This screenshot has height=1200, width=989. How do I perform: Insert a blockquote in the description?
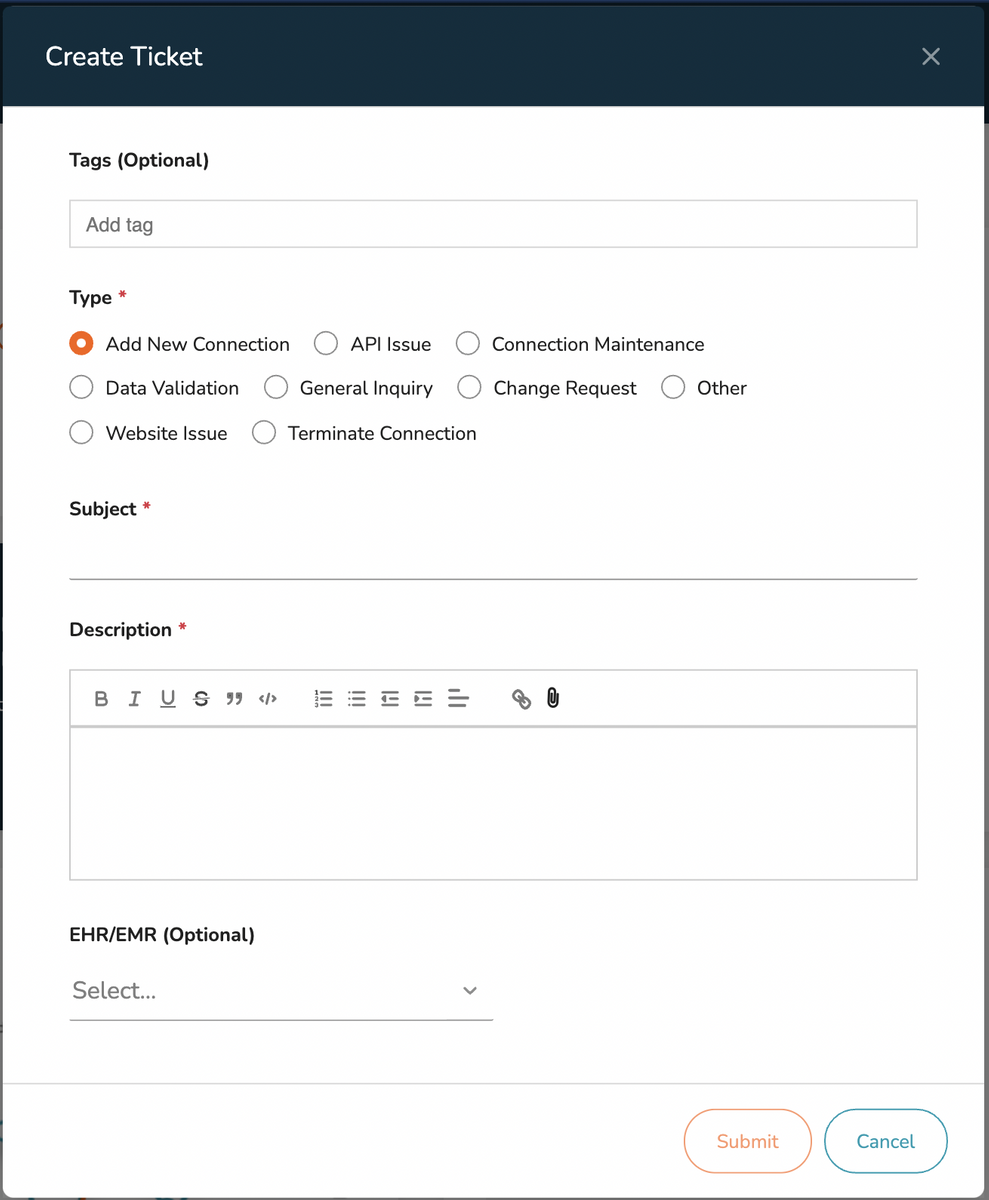[x=234, y=698]
